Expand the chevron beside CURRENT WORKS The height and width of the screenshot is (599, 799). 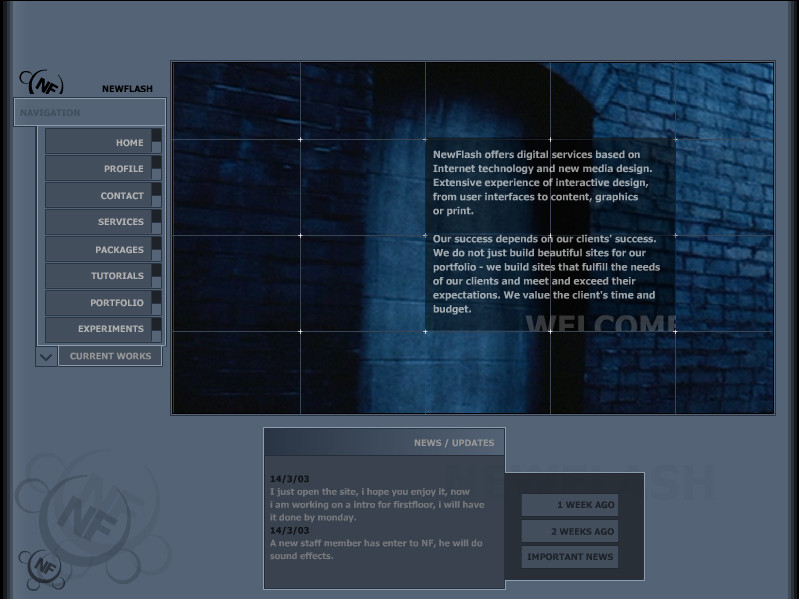(46, 357)
